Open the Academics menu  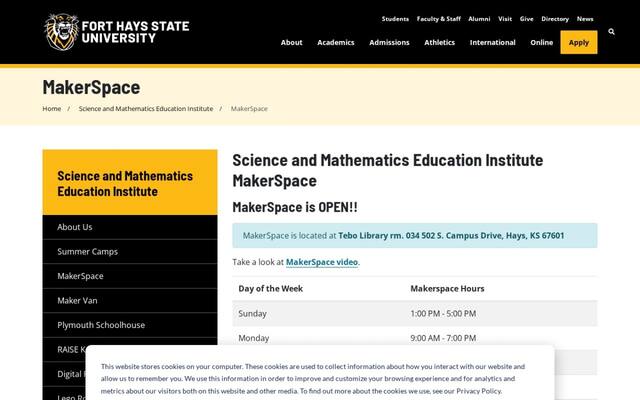(336, 42)
